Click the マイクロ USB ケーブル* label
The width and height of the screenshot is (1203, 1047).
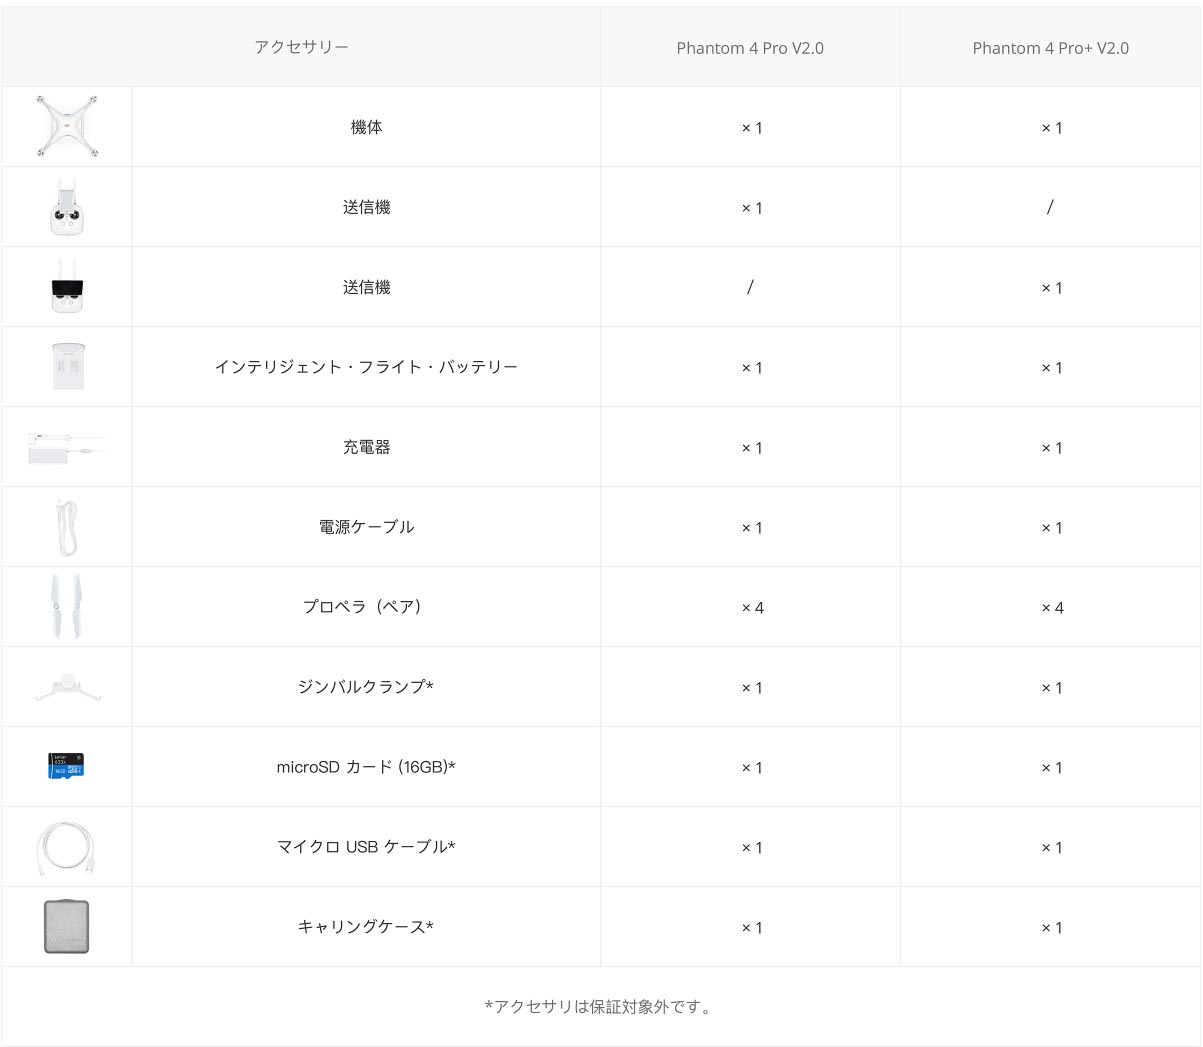tap(366, 847)
